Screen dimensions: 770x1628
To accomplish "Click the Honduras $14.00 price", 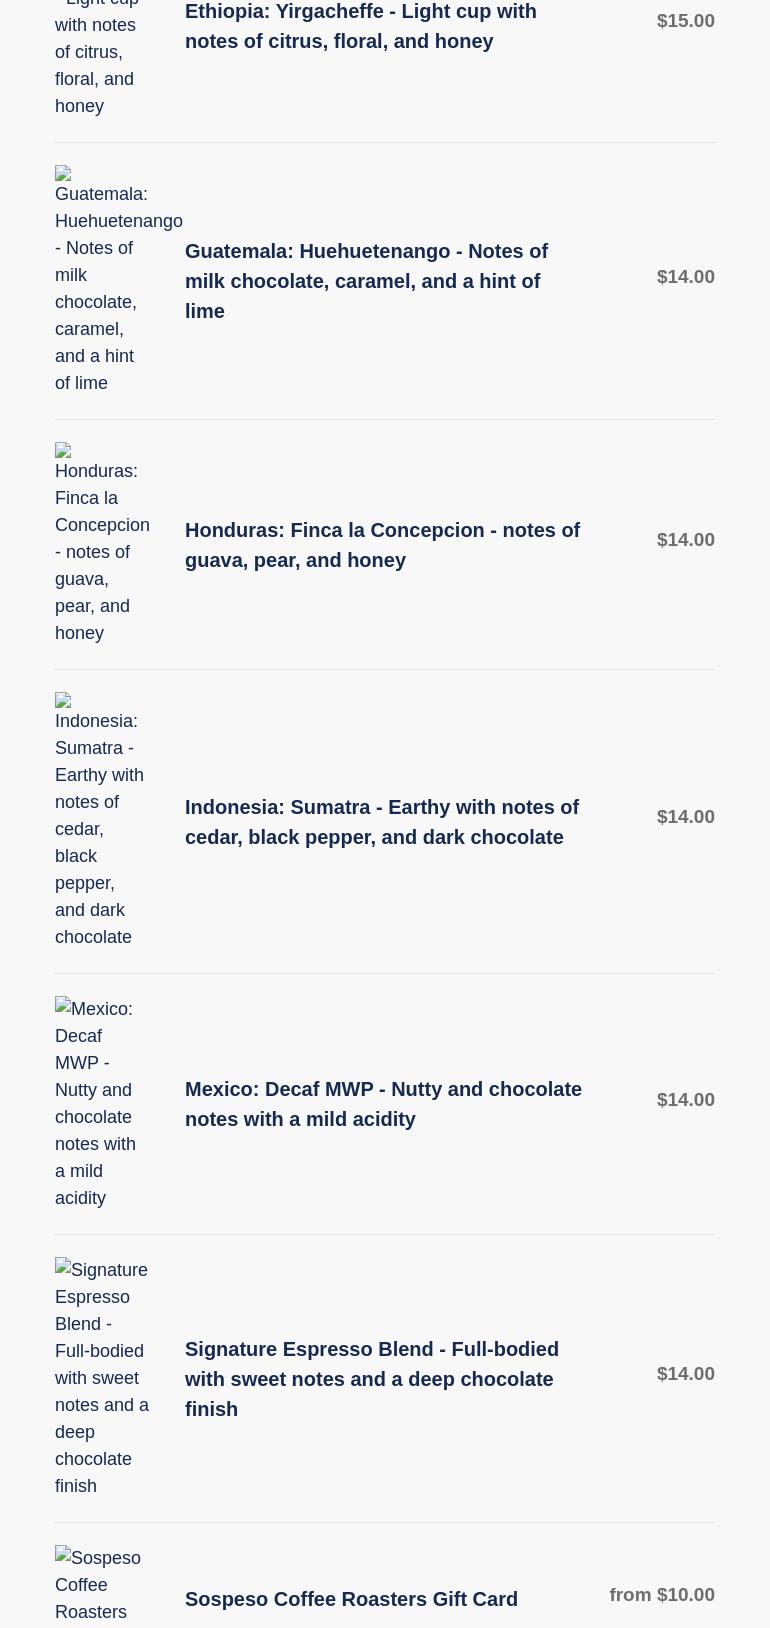I will [x=685, y=540].
